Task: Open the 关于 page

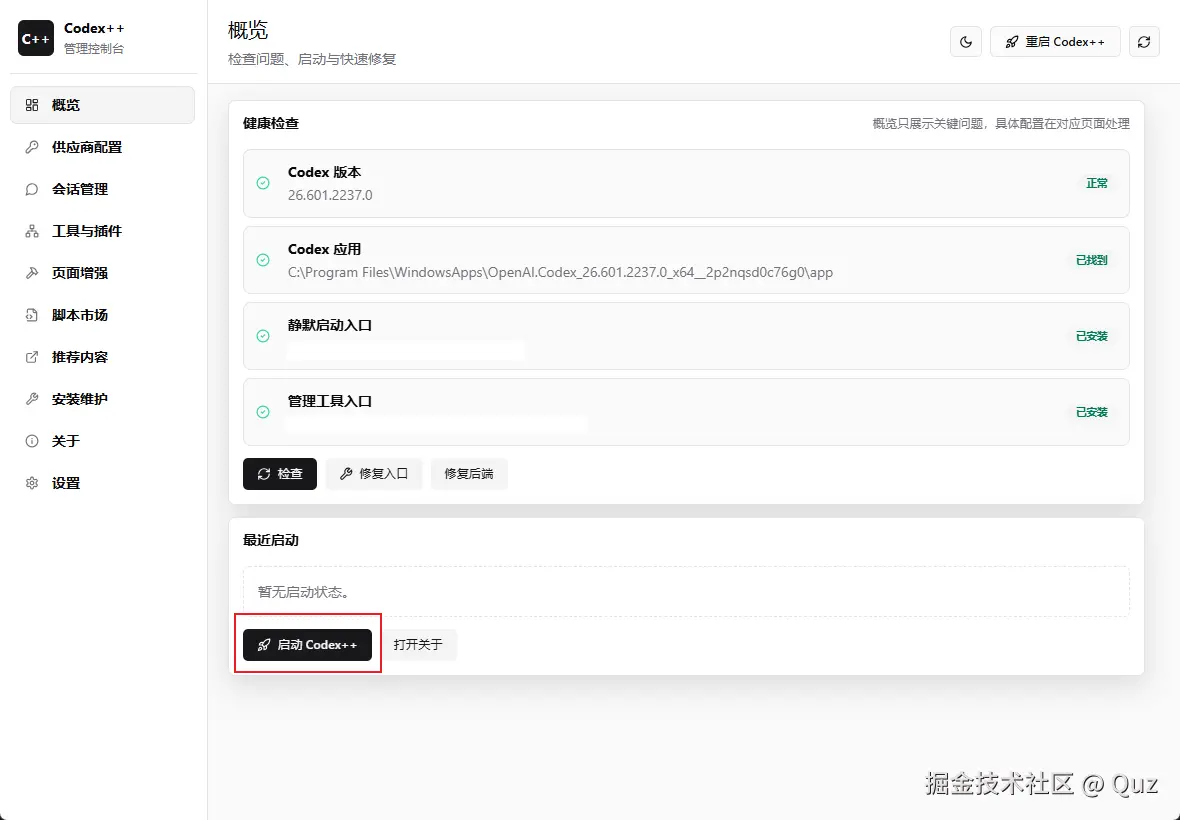Action: click(x=102, y=442)
